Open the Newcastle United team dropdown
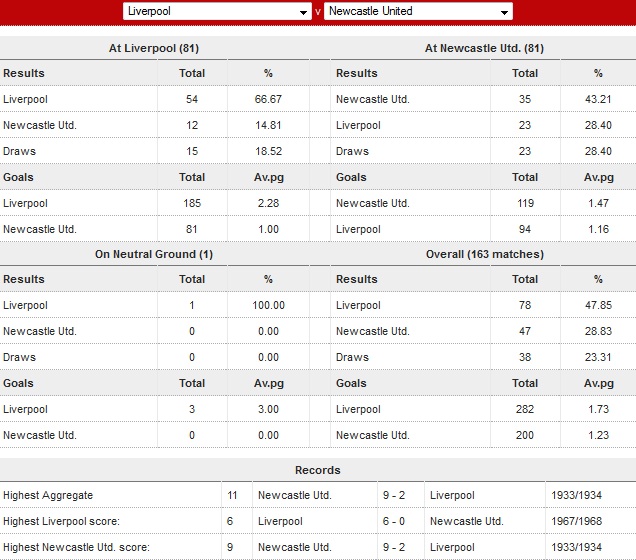This screenshot has height=560, width=636. (418, 11)
